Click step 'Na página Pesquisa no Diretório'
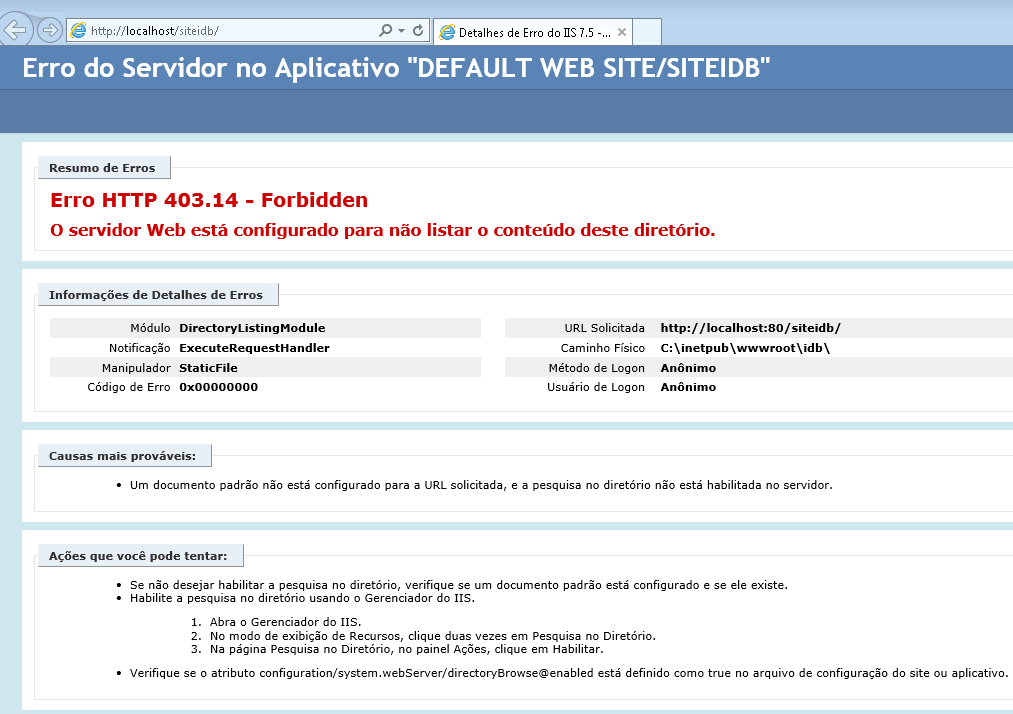The height and width of the screenshot is (714, 1013). pyautogui.click(x=406, y=649)
